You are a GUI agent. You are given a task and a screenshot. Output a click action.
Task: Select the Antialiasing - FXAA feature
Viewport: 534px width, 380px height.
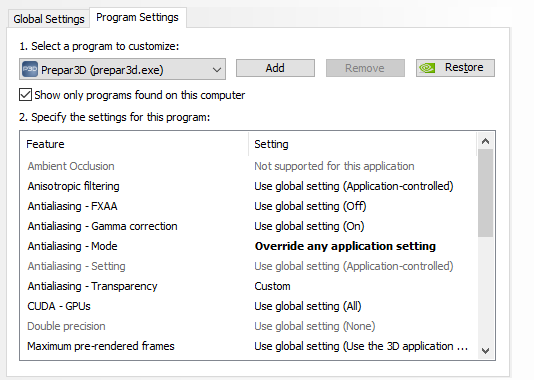pyautogui.click(x=73, y=206)
